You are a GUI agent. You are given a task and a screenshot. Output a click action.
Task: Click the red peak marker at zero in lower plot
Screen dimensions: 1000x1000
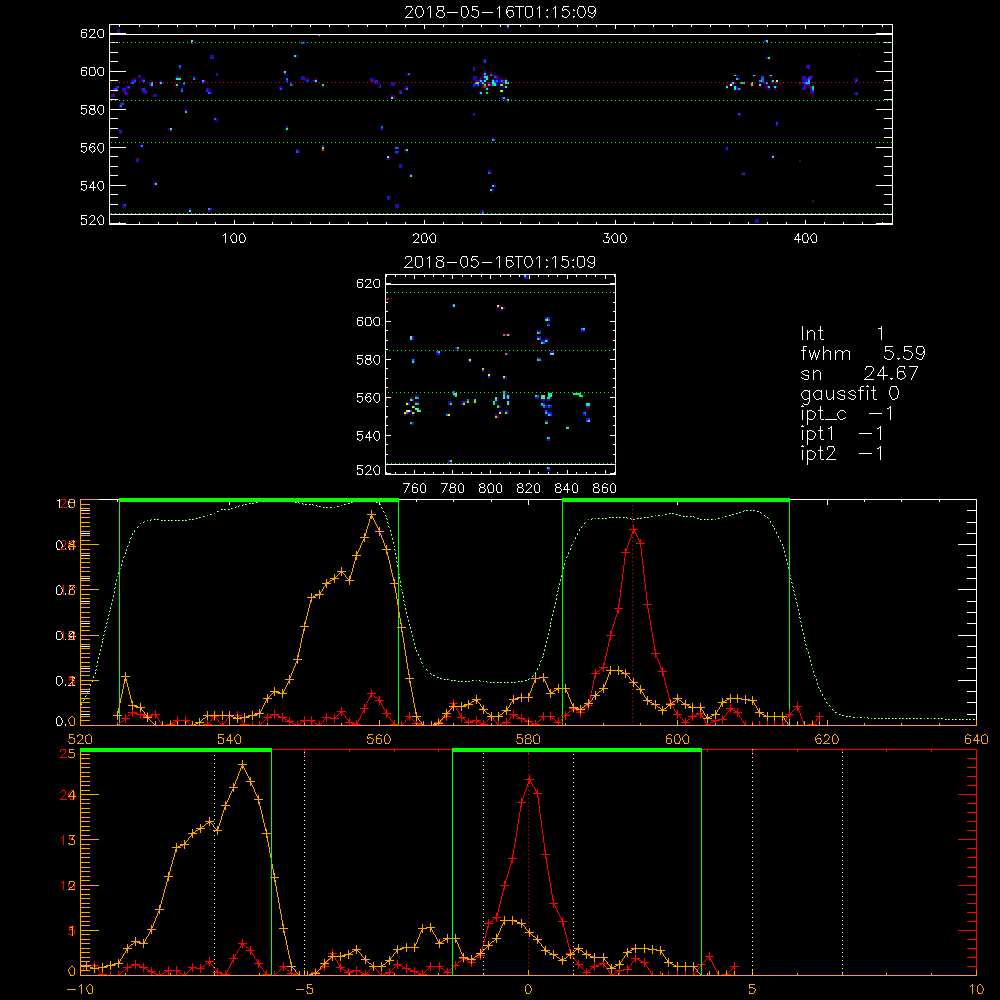[529, 779]
